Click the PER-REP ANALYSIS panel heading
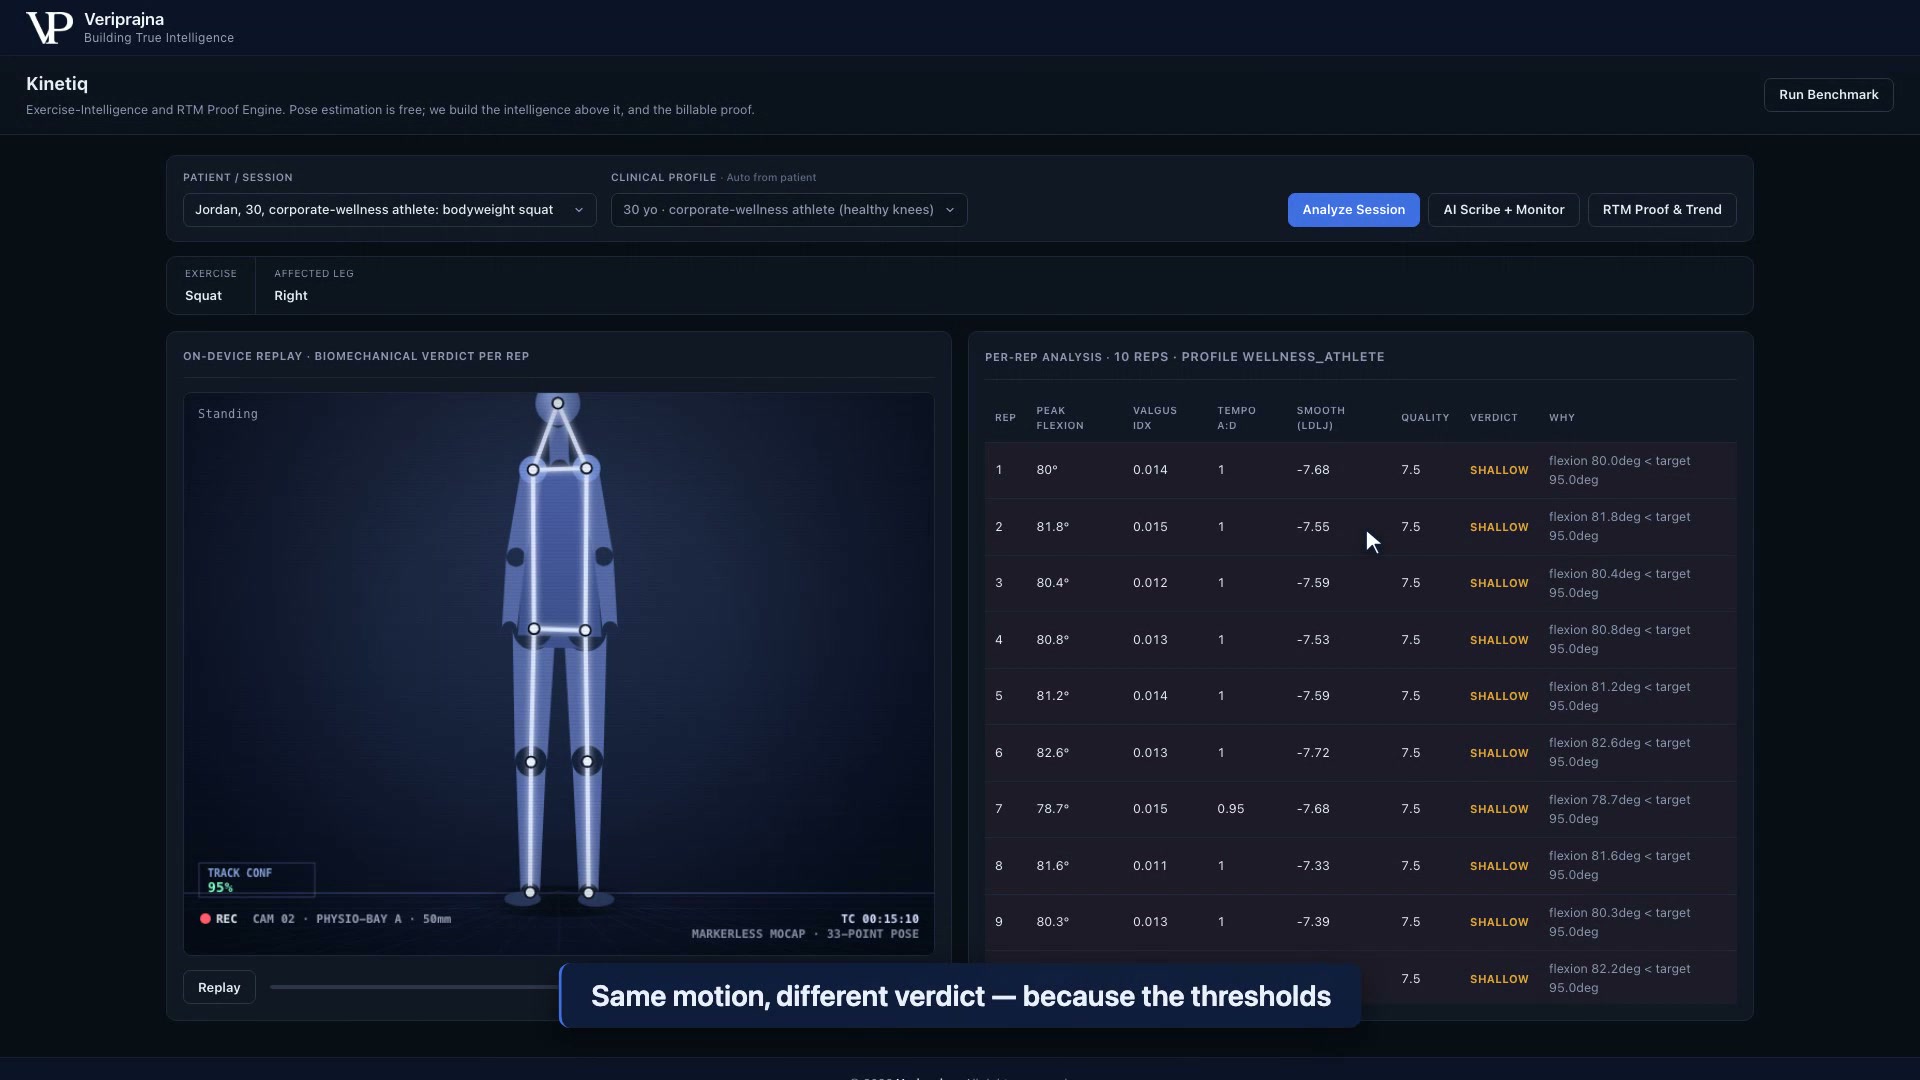The height and width of the screenshot is (1080, 1920). pos(1184,357)
